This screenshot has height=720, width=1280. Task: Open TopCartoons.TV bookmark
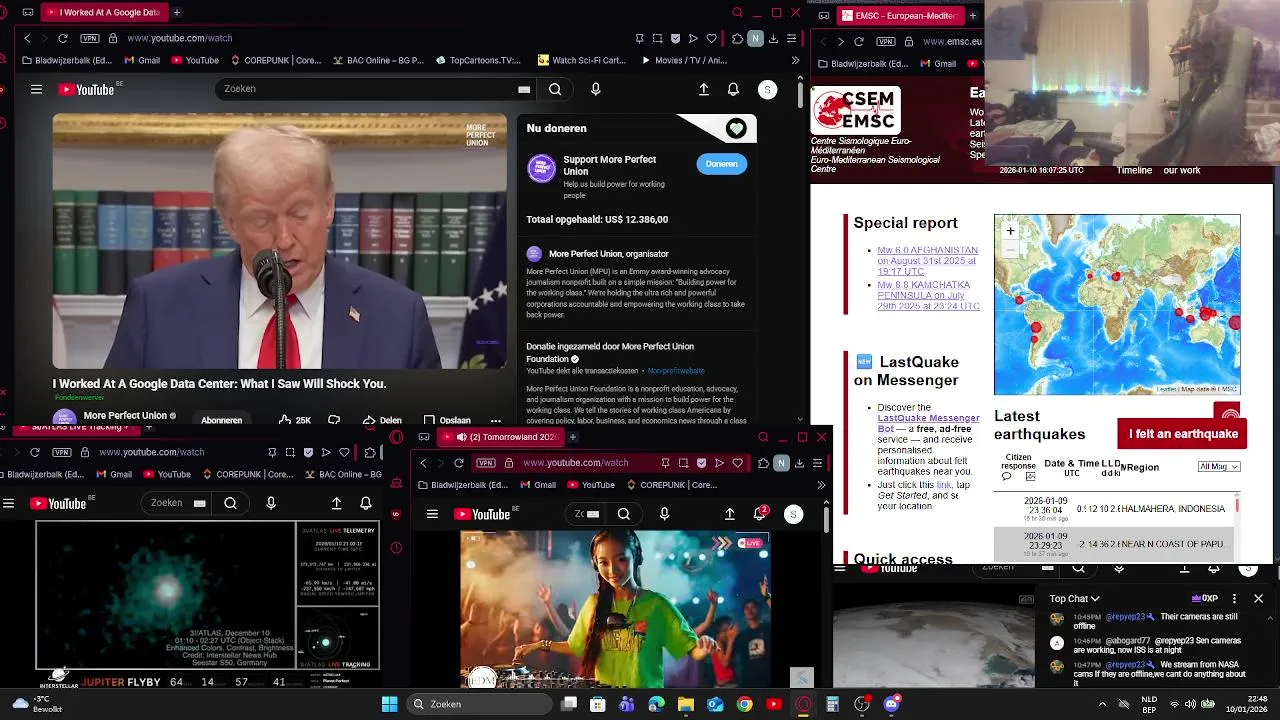point(478,60)
